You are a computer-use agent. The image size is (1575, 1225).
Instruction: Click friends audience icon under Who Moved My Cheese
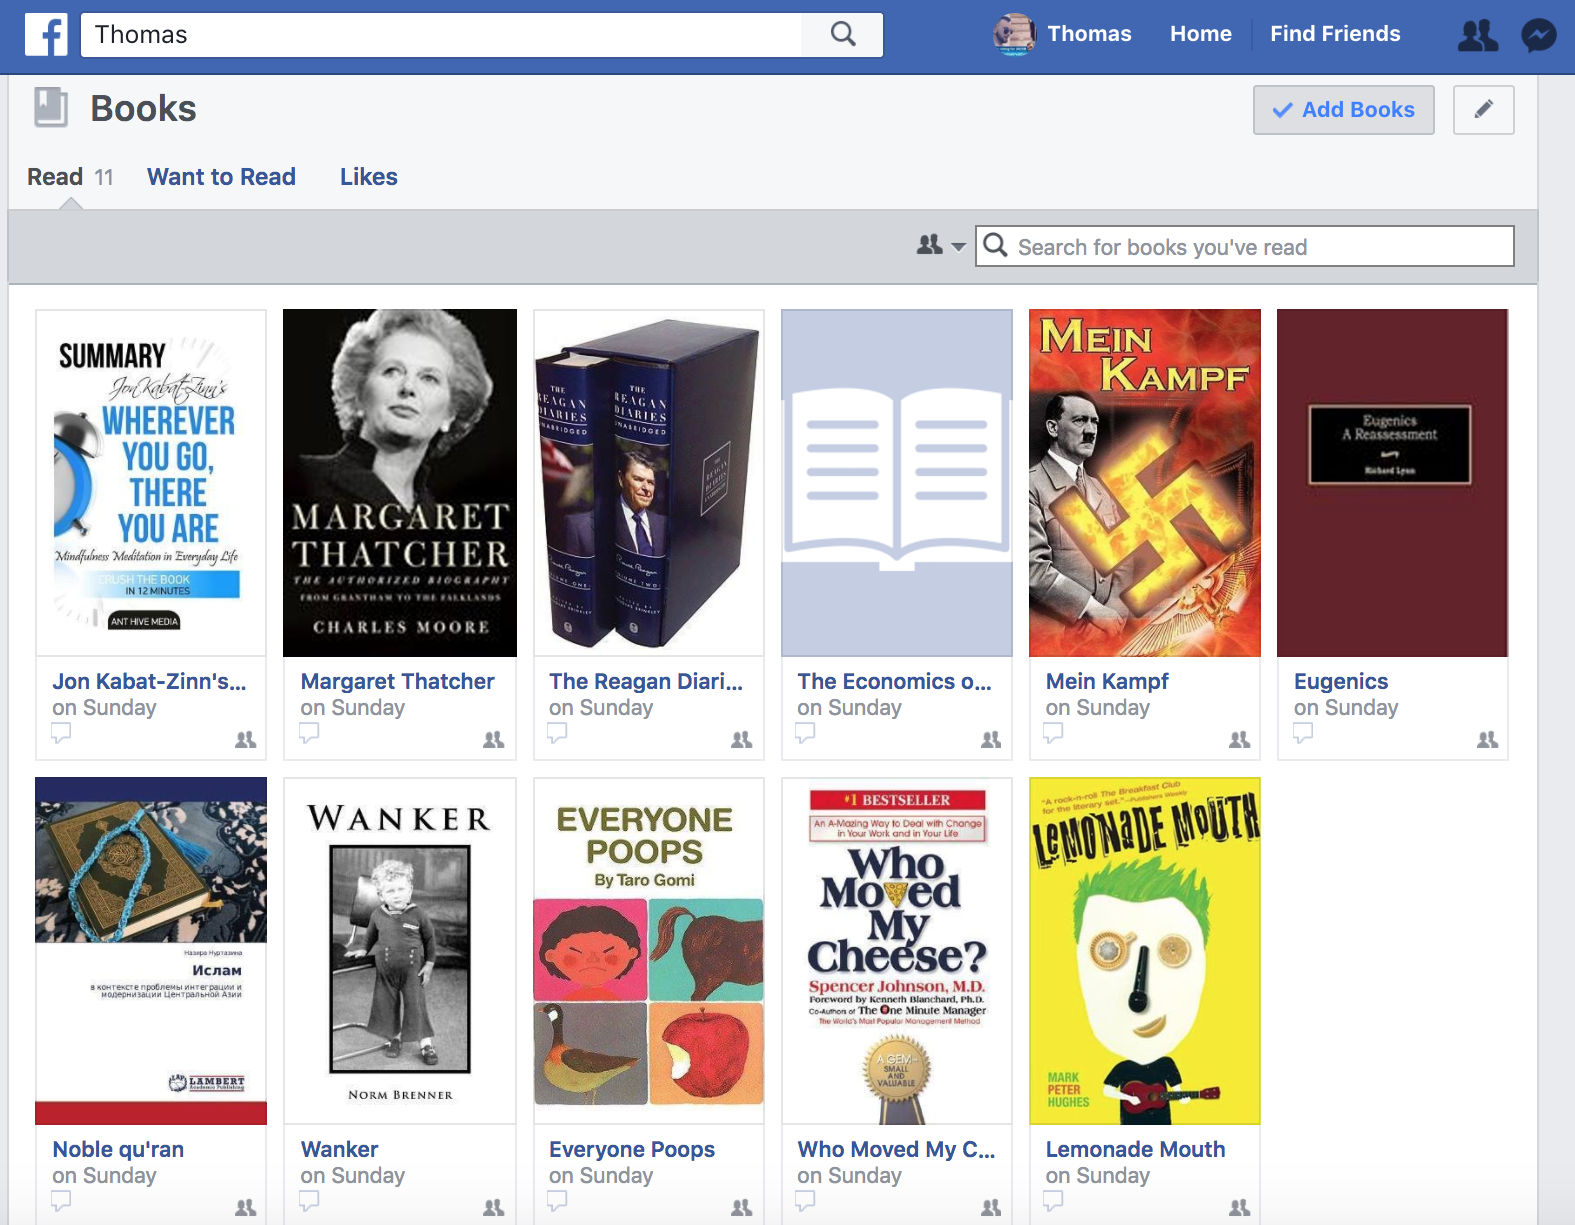[991, 1208]
